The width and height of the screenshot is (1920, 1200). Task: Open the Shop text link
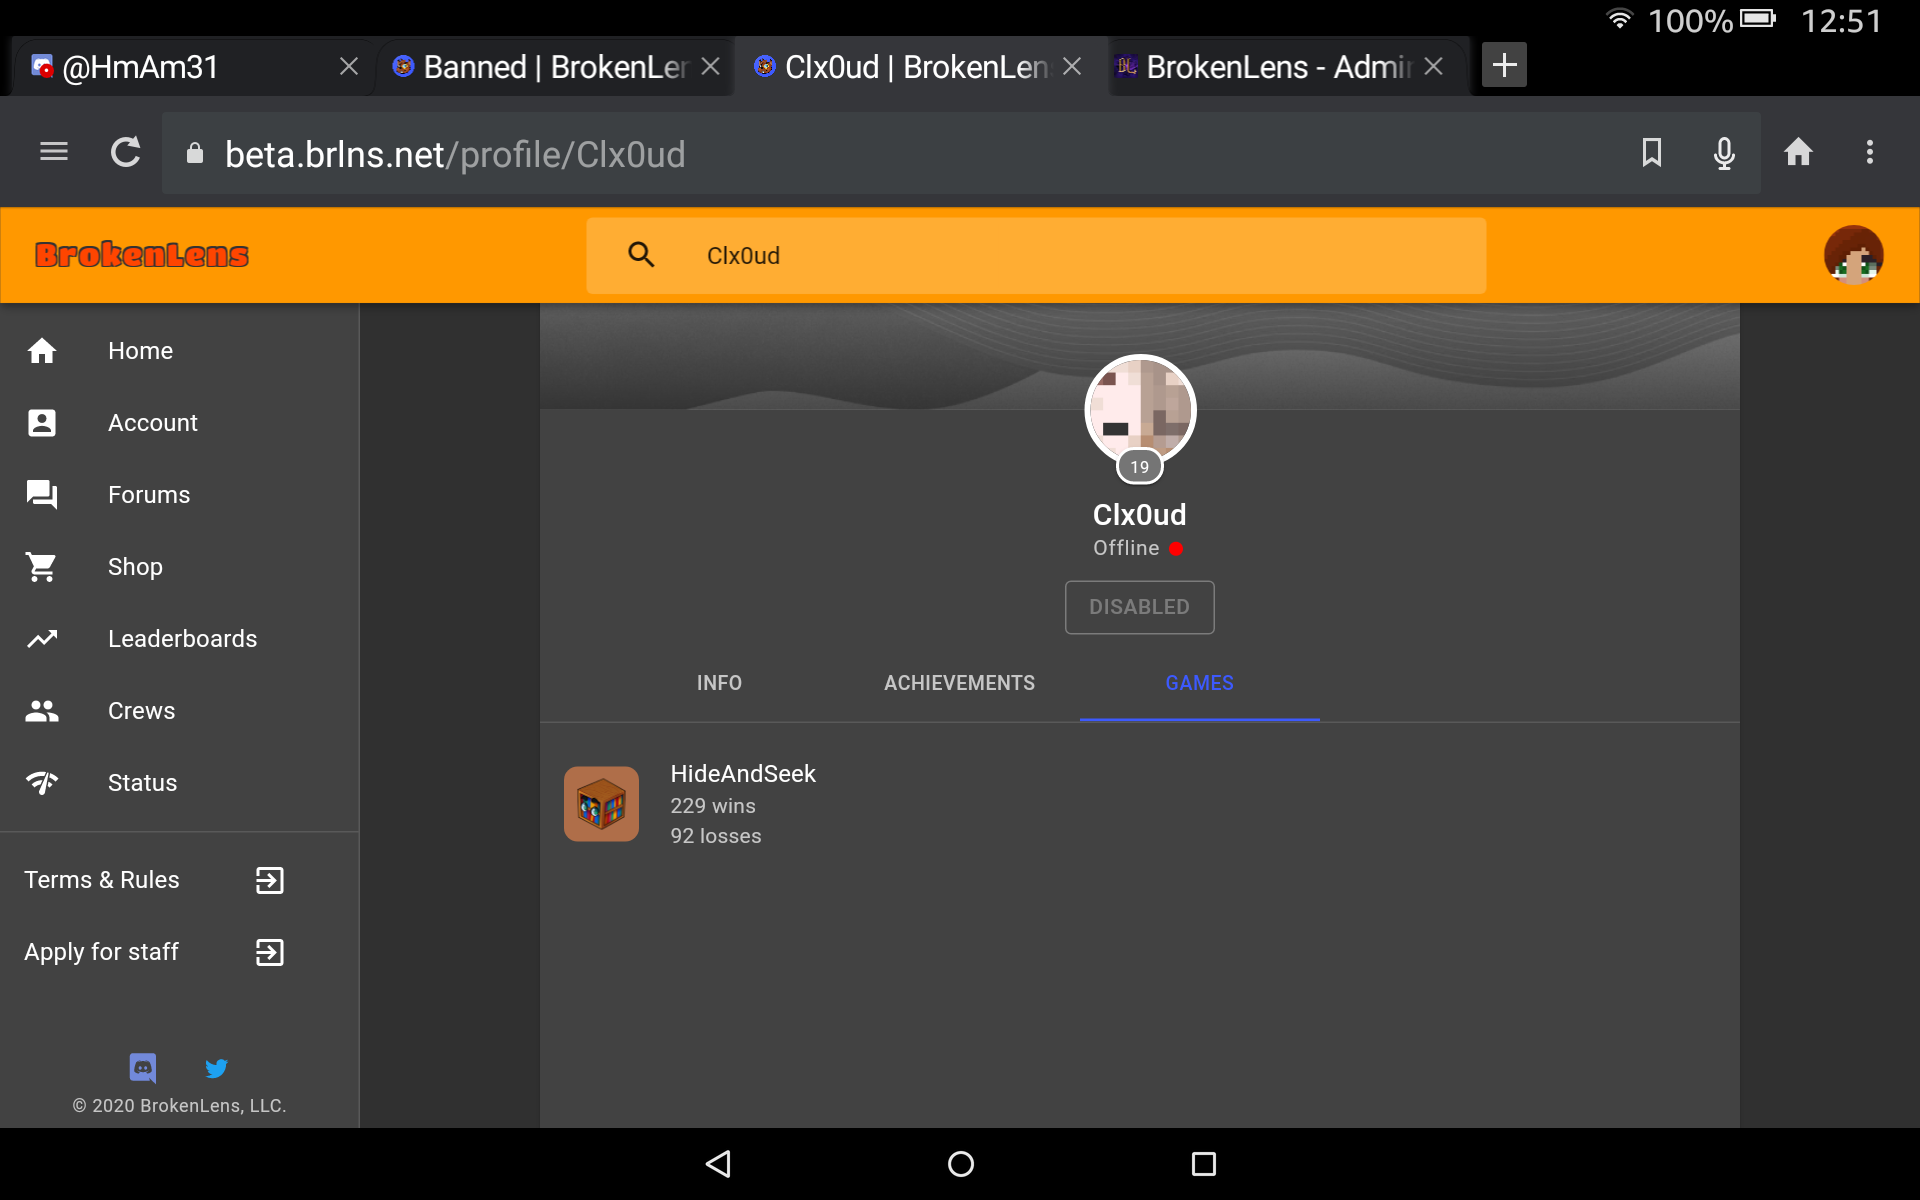coord(135,567)
